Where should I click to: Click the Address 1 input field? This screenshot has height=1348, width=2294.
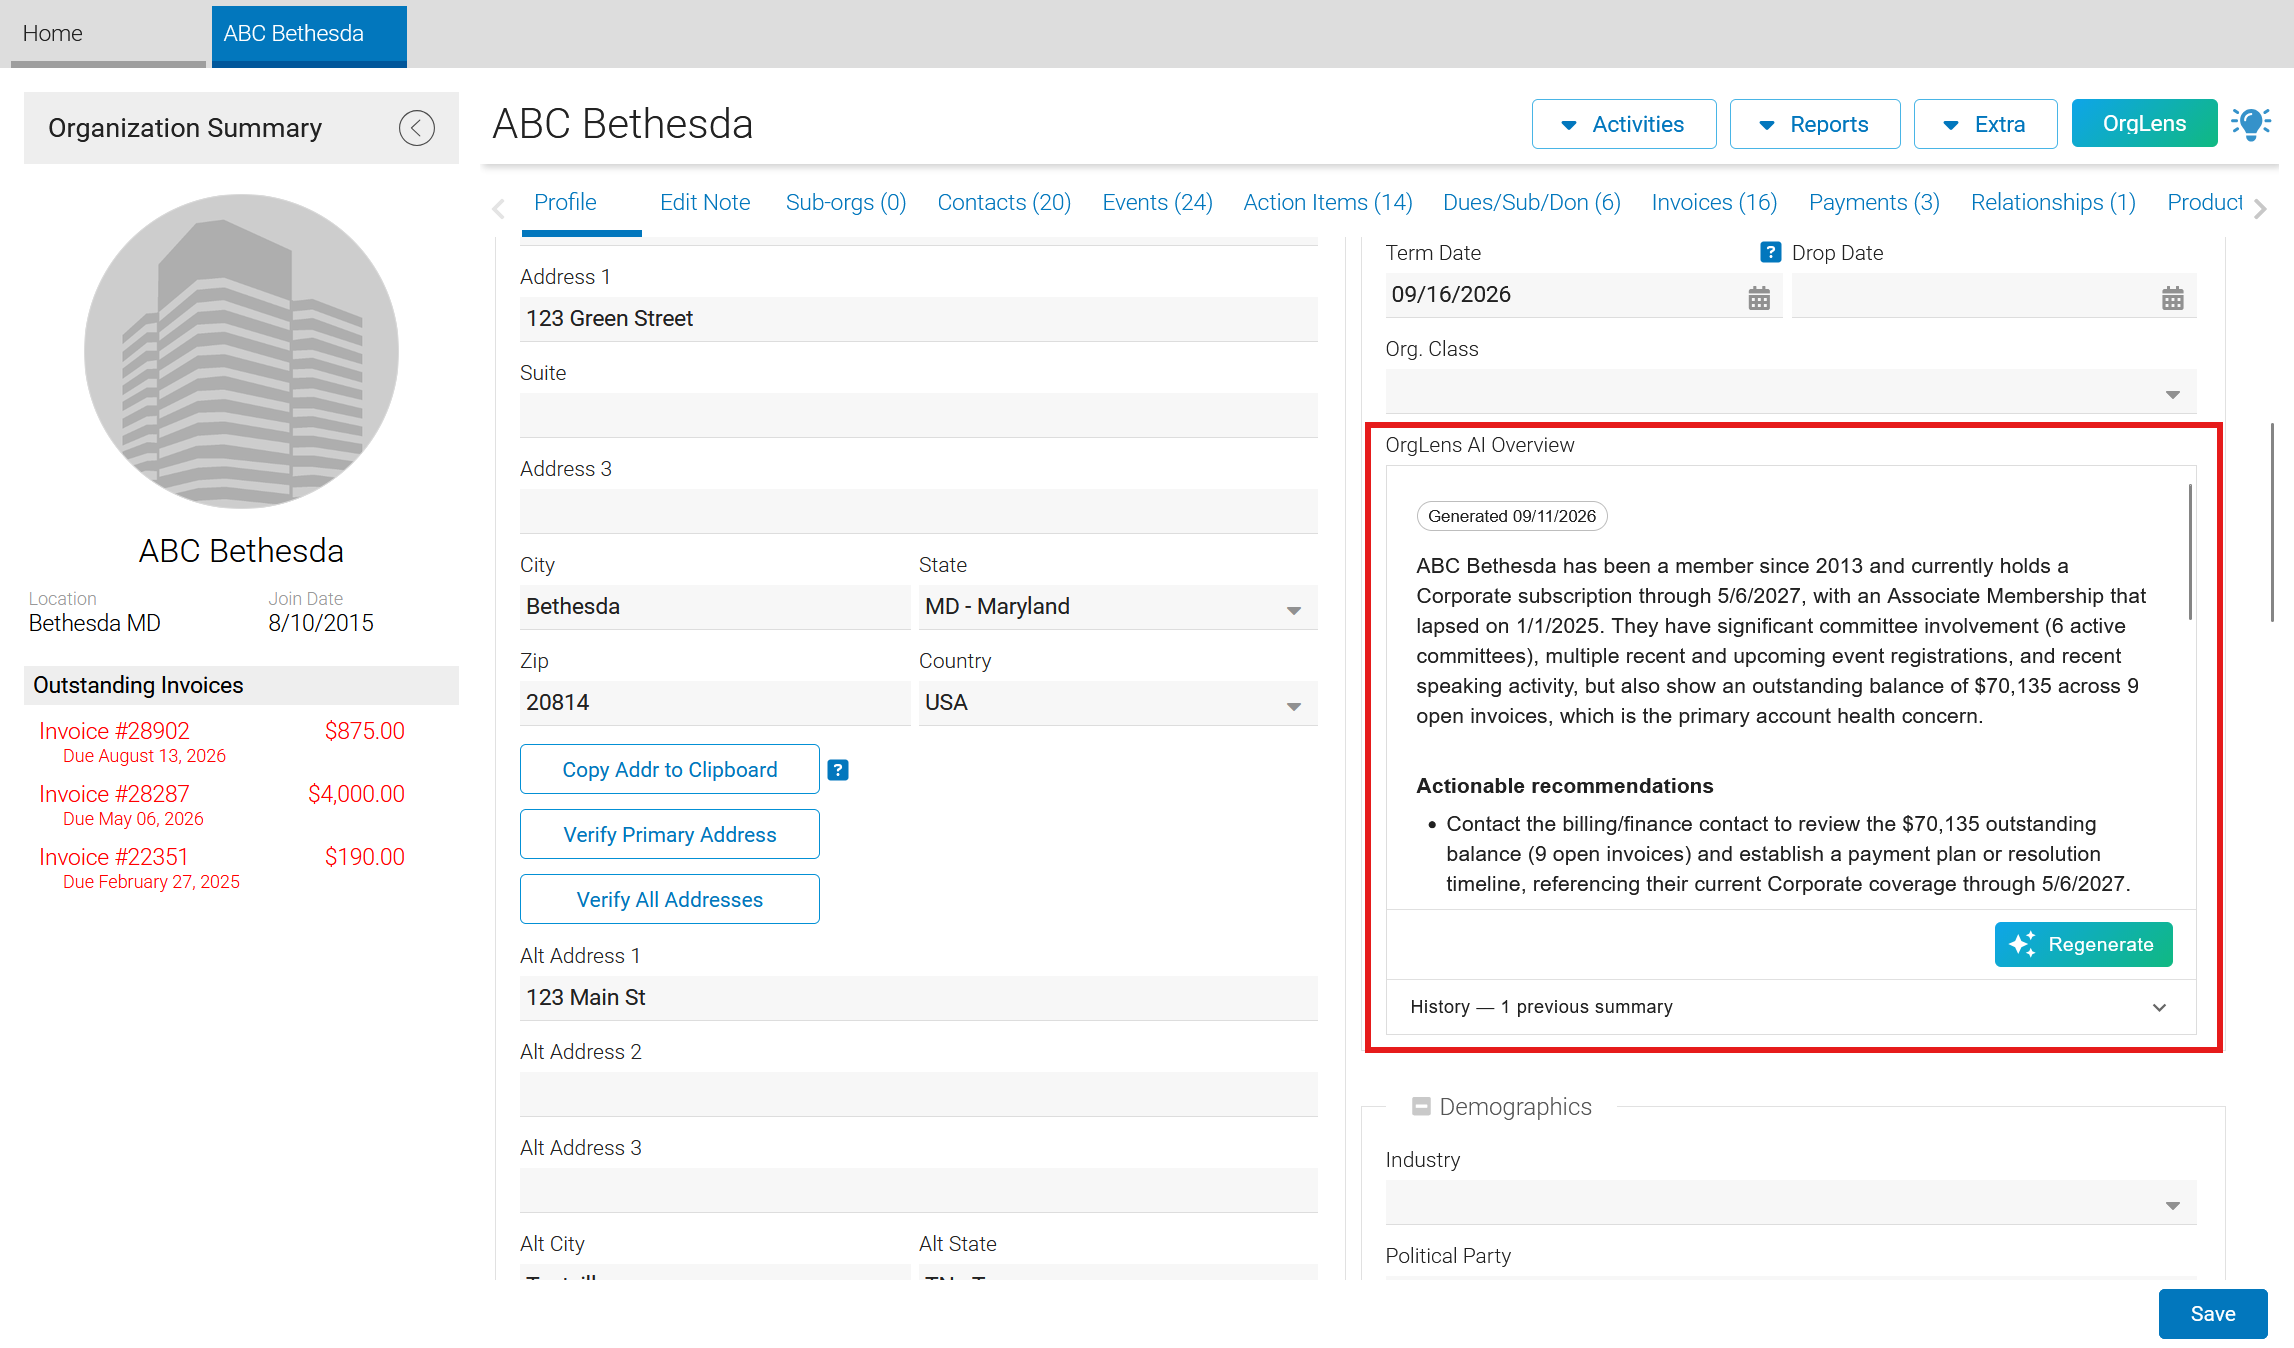(x=918, y=319)
